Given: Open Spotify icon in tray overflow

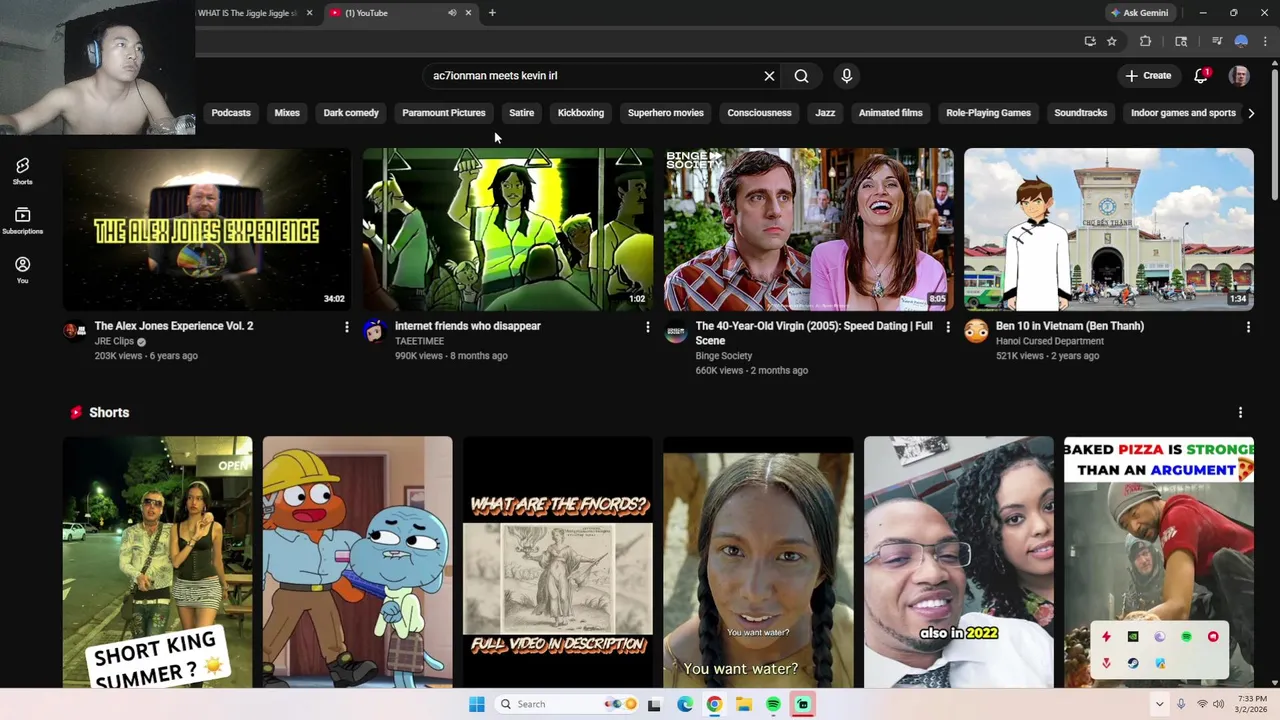Looking at the screenshot, I should point(1186,637).
